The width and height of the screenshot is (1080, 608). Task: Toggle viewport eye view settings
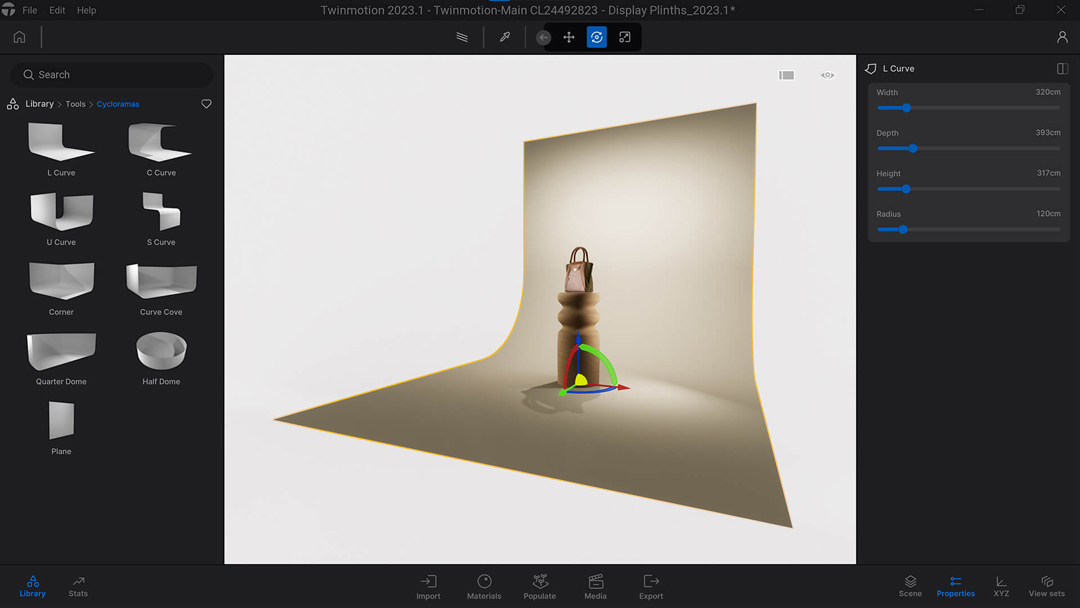pos(828,75)
